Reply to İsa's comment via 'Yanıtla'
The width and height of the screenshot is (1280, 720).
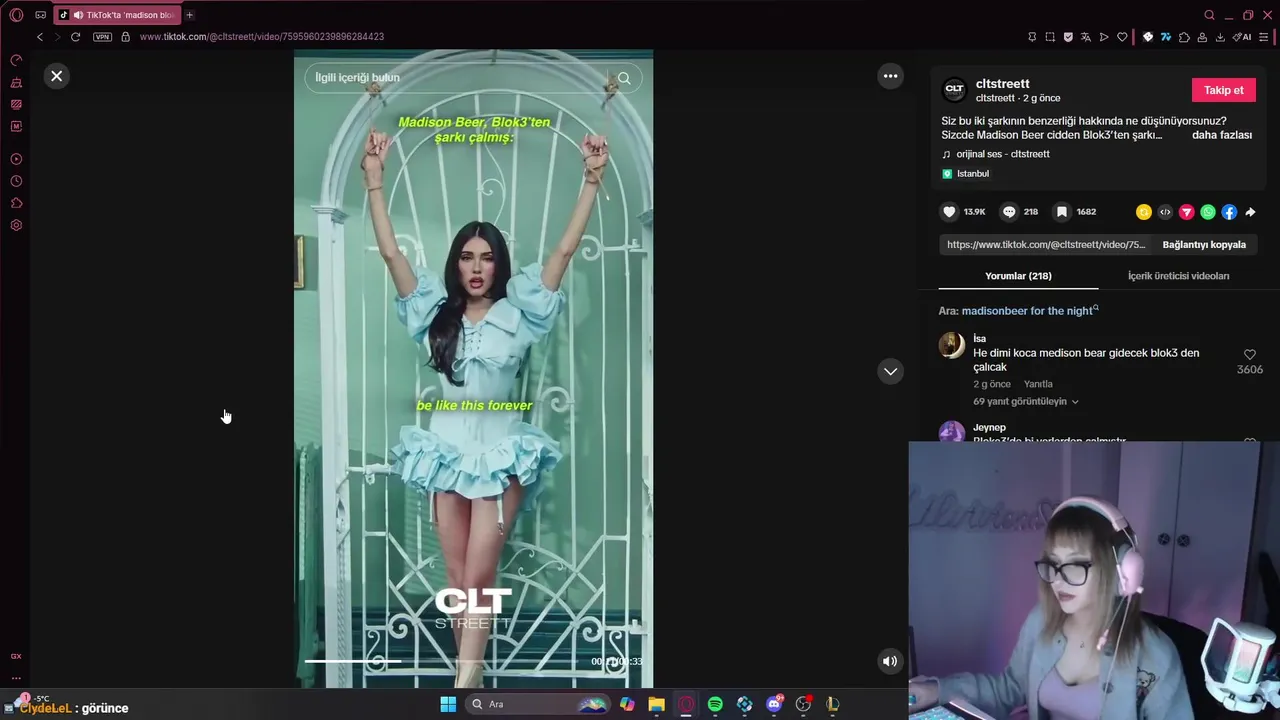[1038, 384]
